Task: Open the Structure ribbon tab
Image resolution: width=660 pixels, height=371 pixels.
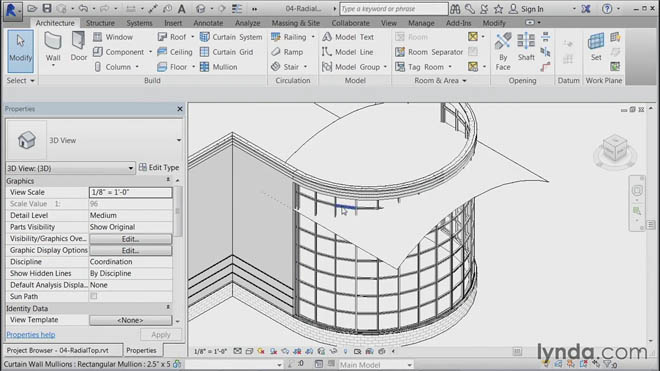Action: click(x=100, y=23)
